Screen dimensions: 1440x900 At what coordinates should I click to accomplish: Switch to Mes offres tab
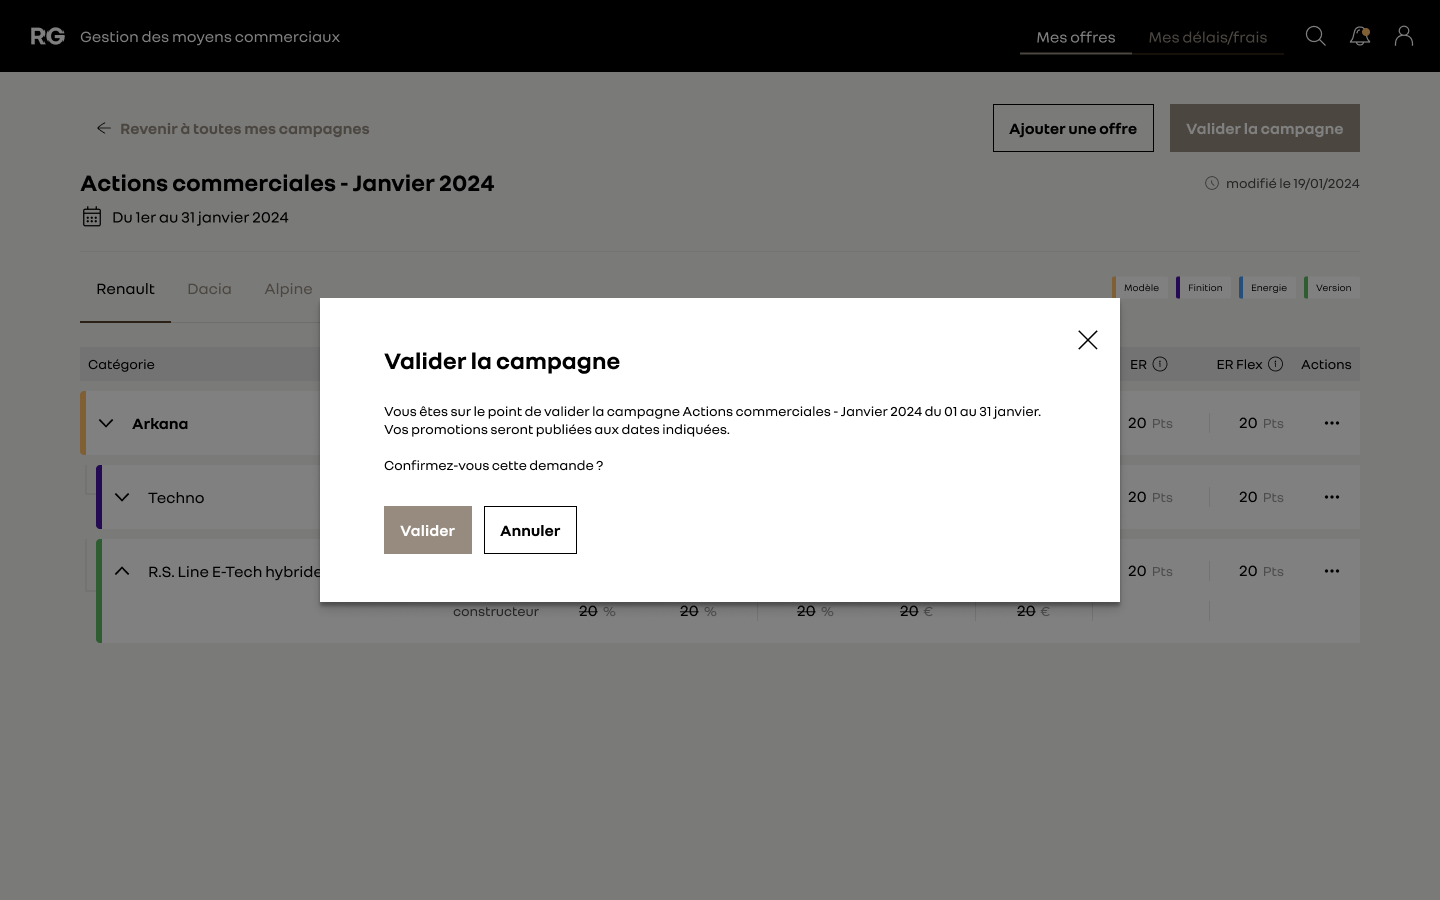pyautogui.click(x=1076, y=37)
